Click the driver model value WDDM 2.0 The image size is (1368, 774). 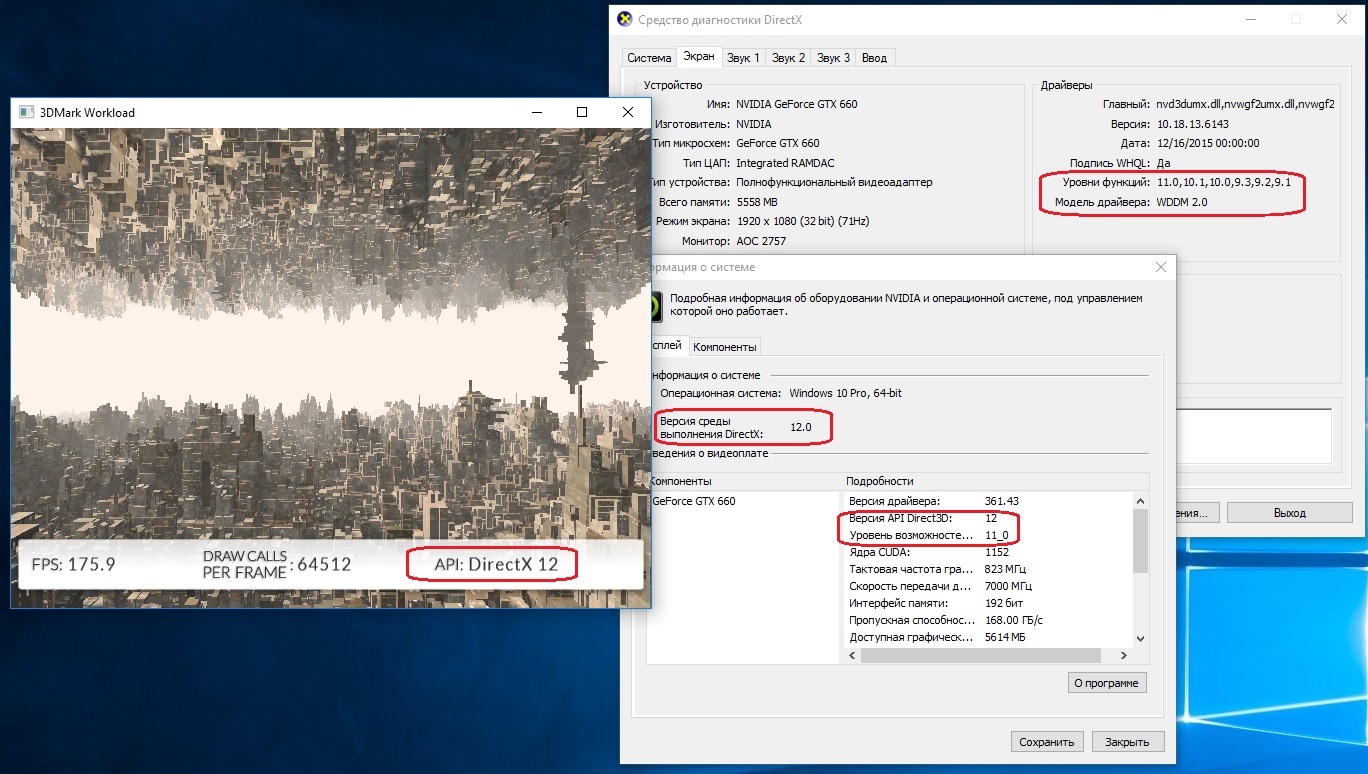[1184, 203]
